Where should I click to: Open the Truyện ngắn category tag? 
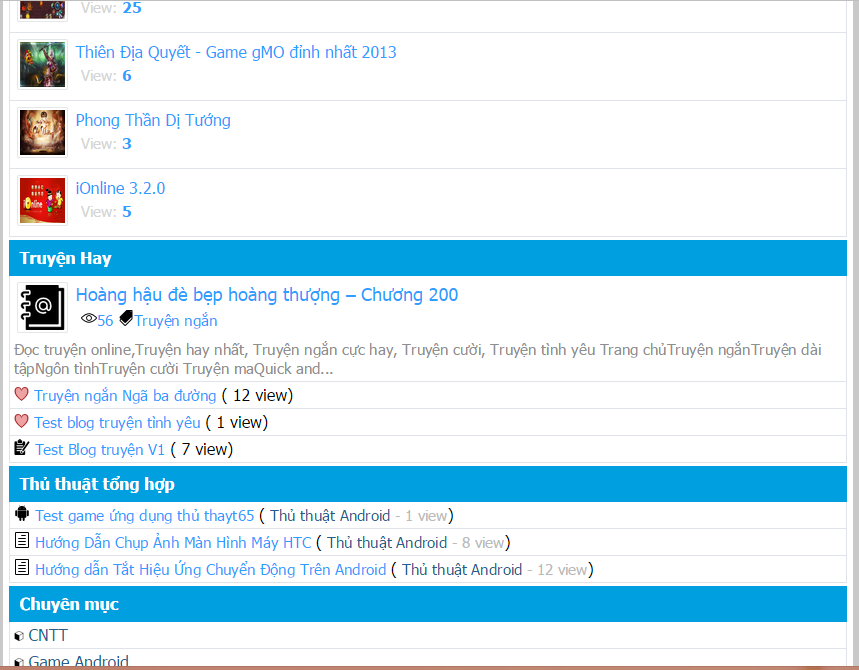point(176,320)
